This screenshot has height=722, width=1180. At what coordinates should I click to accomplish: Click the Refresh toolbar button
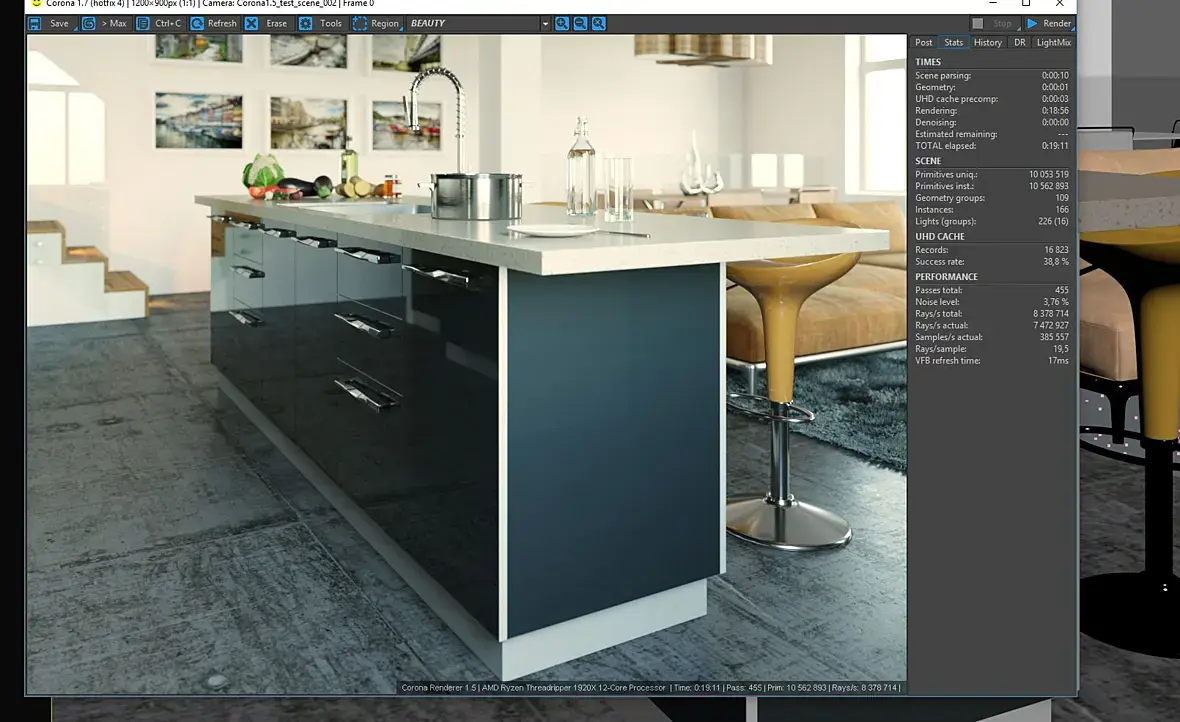[214, 23]
